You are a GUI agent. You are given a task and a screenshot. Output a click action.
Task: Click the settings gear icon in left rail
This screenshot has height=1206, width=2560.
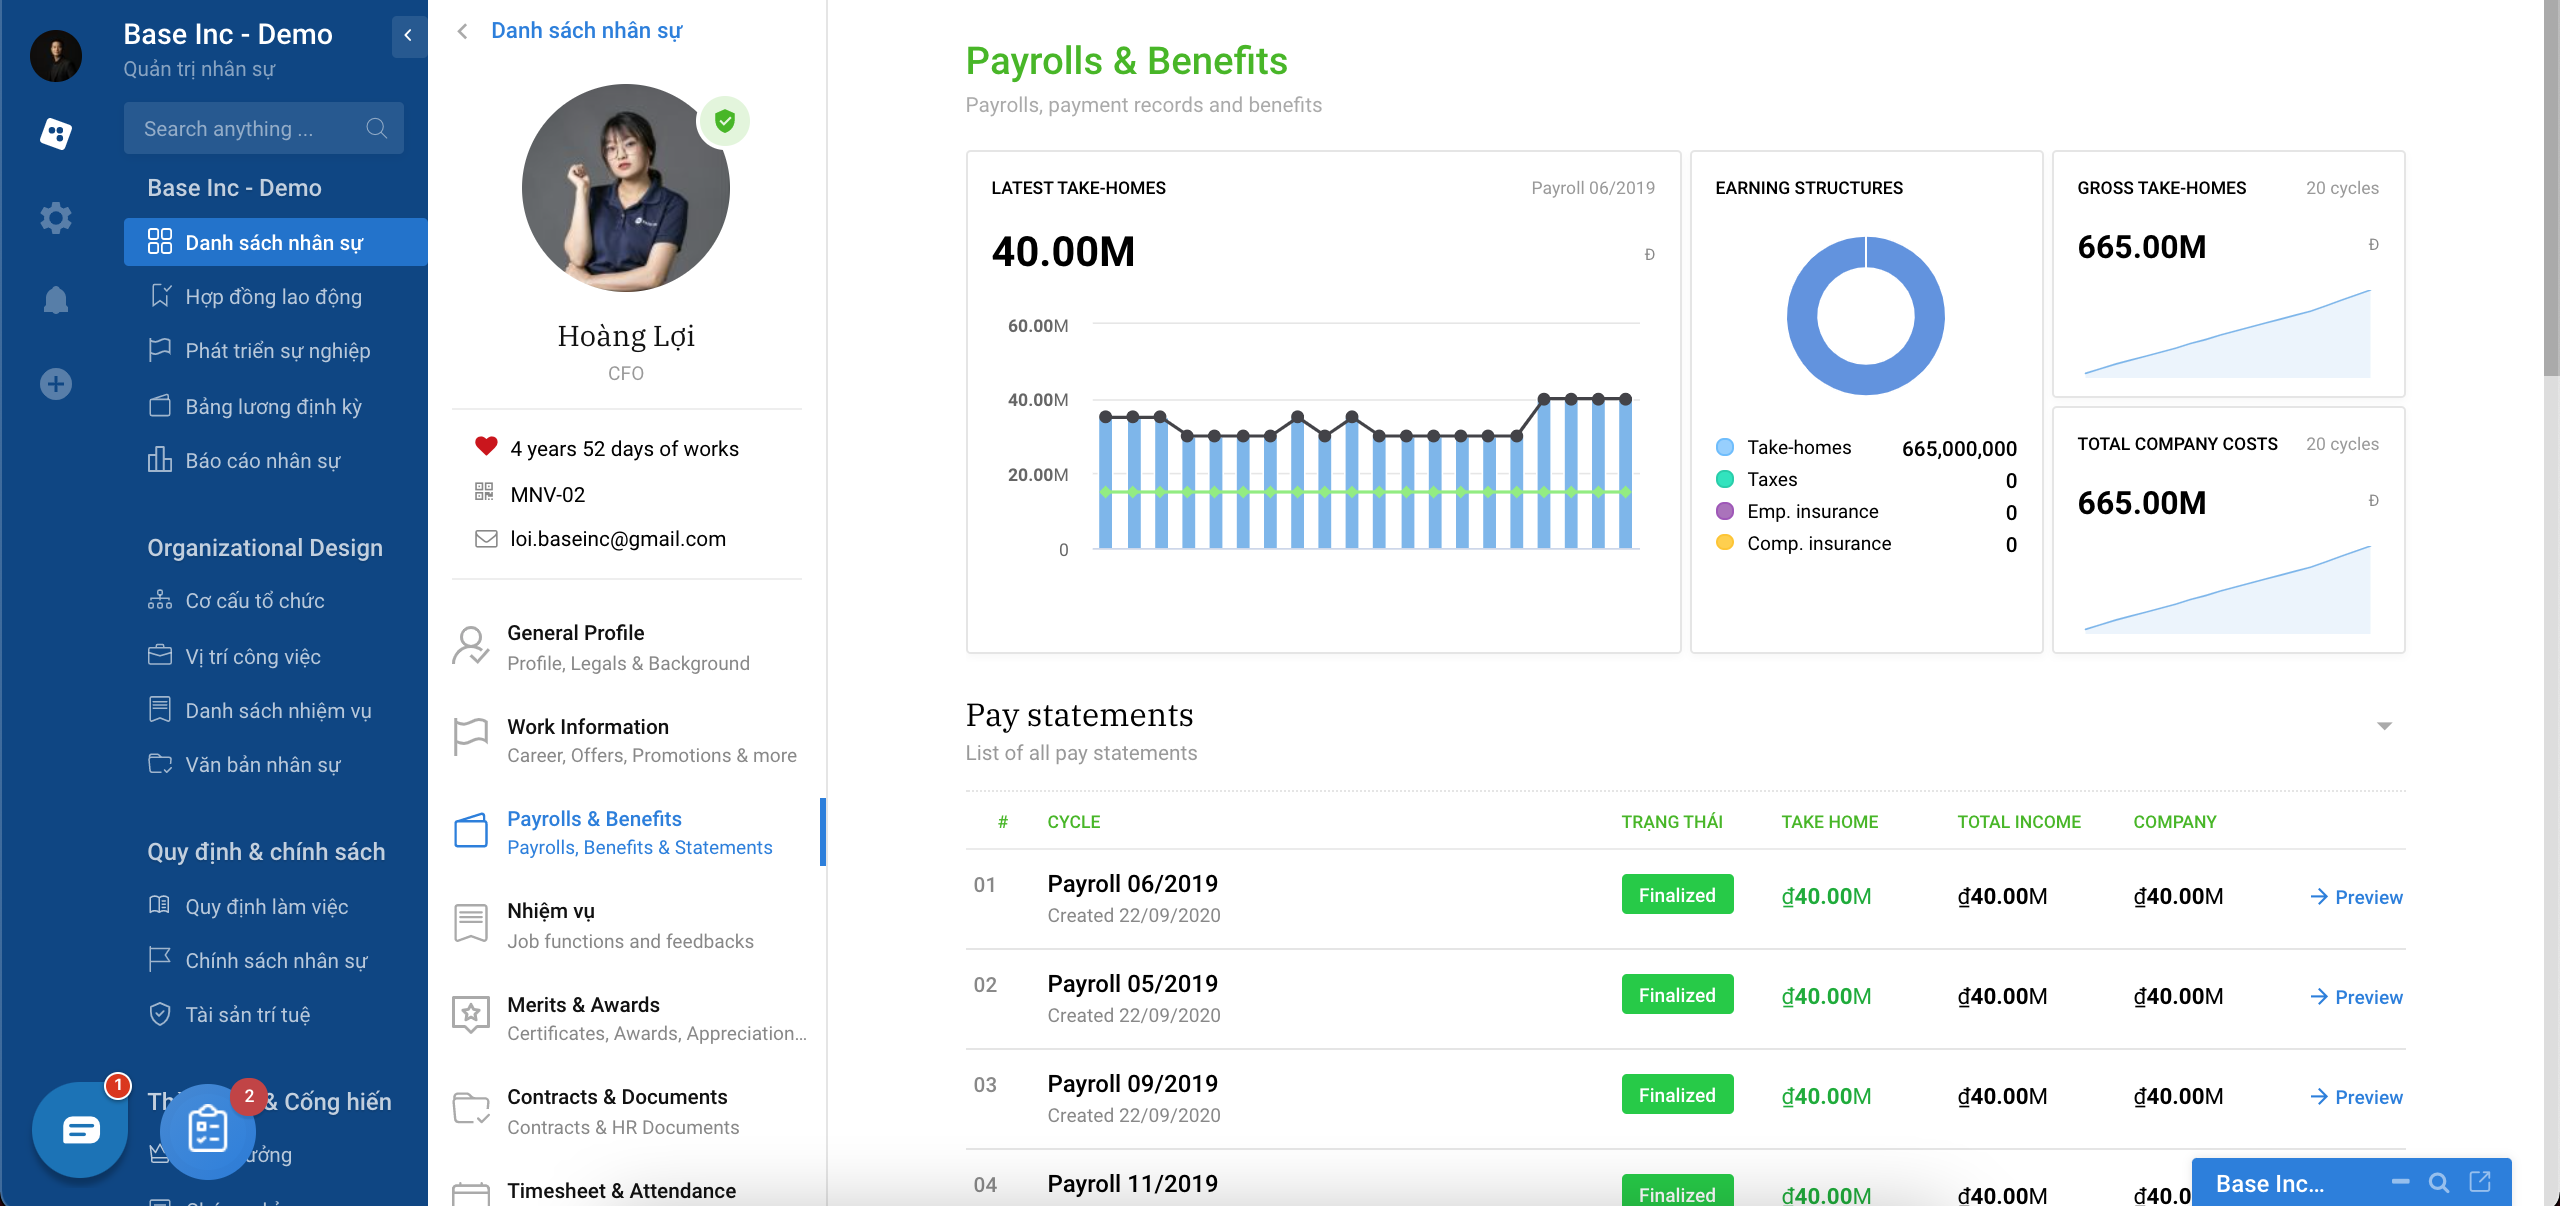click(x=56, y=217)
